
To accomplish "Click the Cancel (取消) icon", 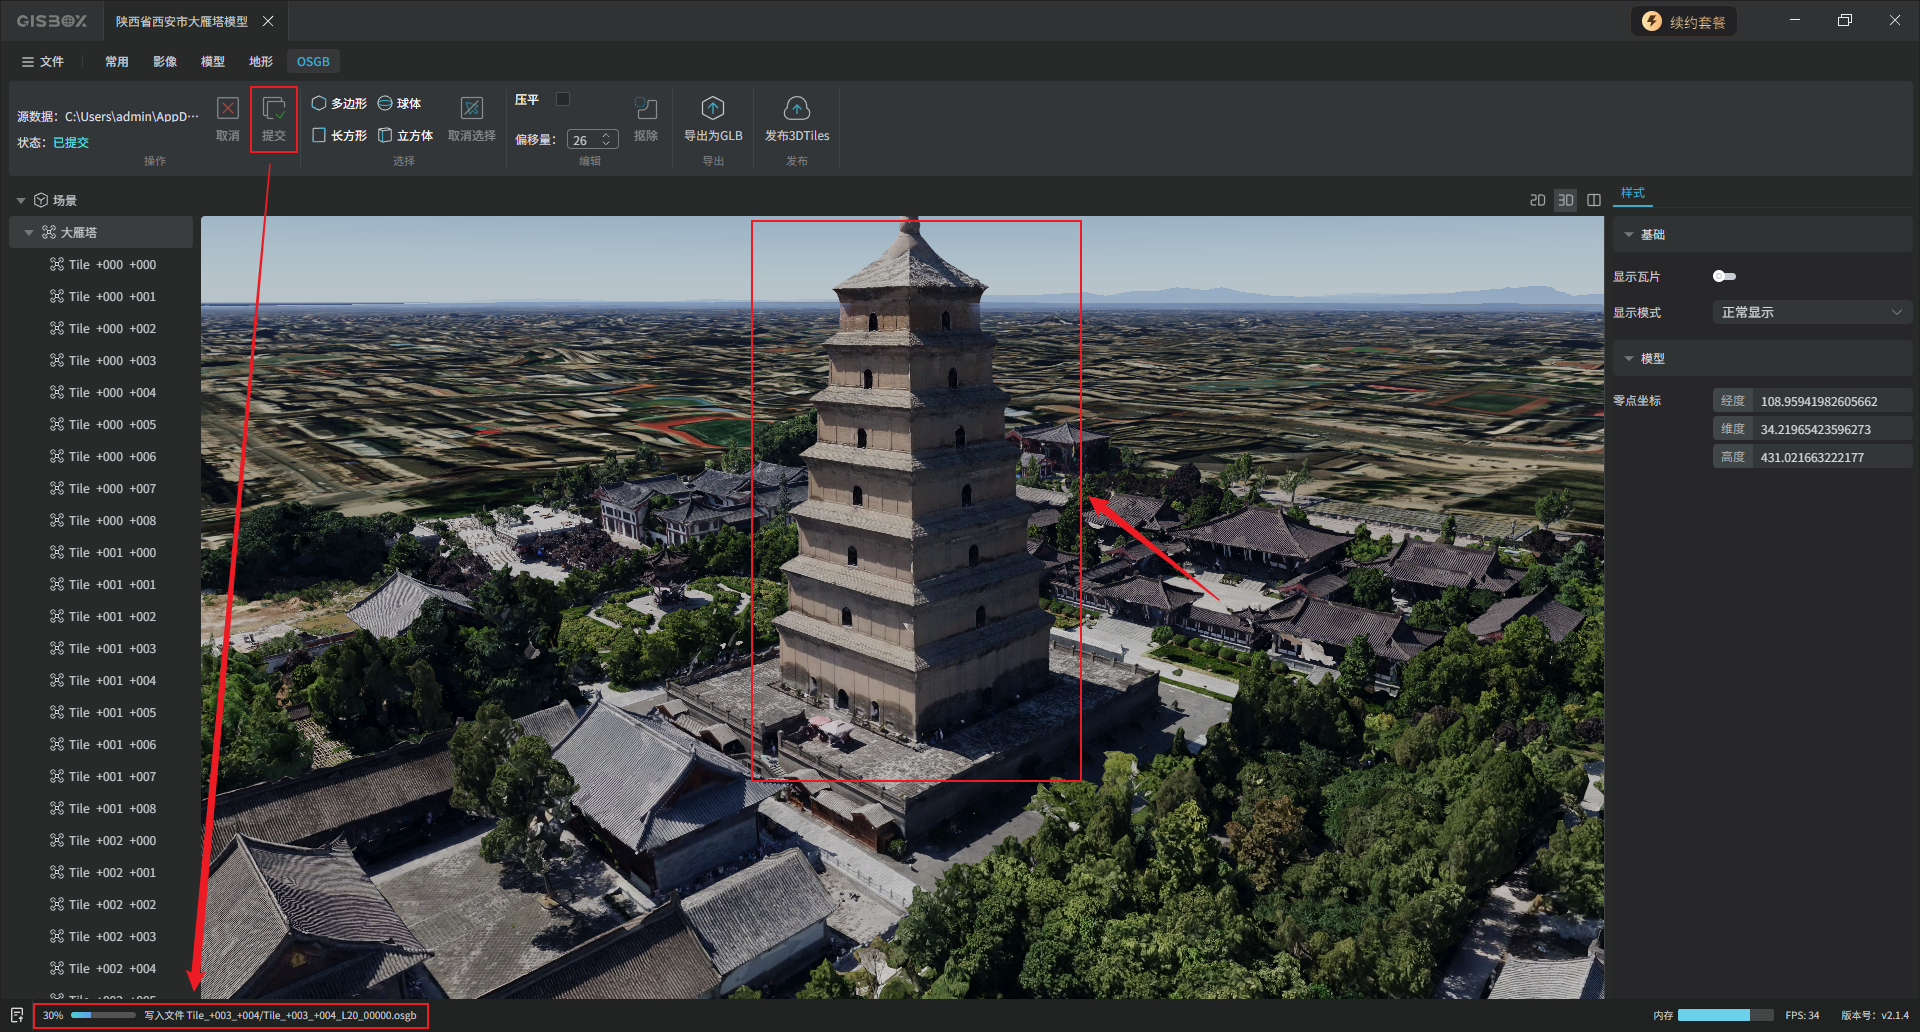I will pos(228,110).
